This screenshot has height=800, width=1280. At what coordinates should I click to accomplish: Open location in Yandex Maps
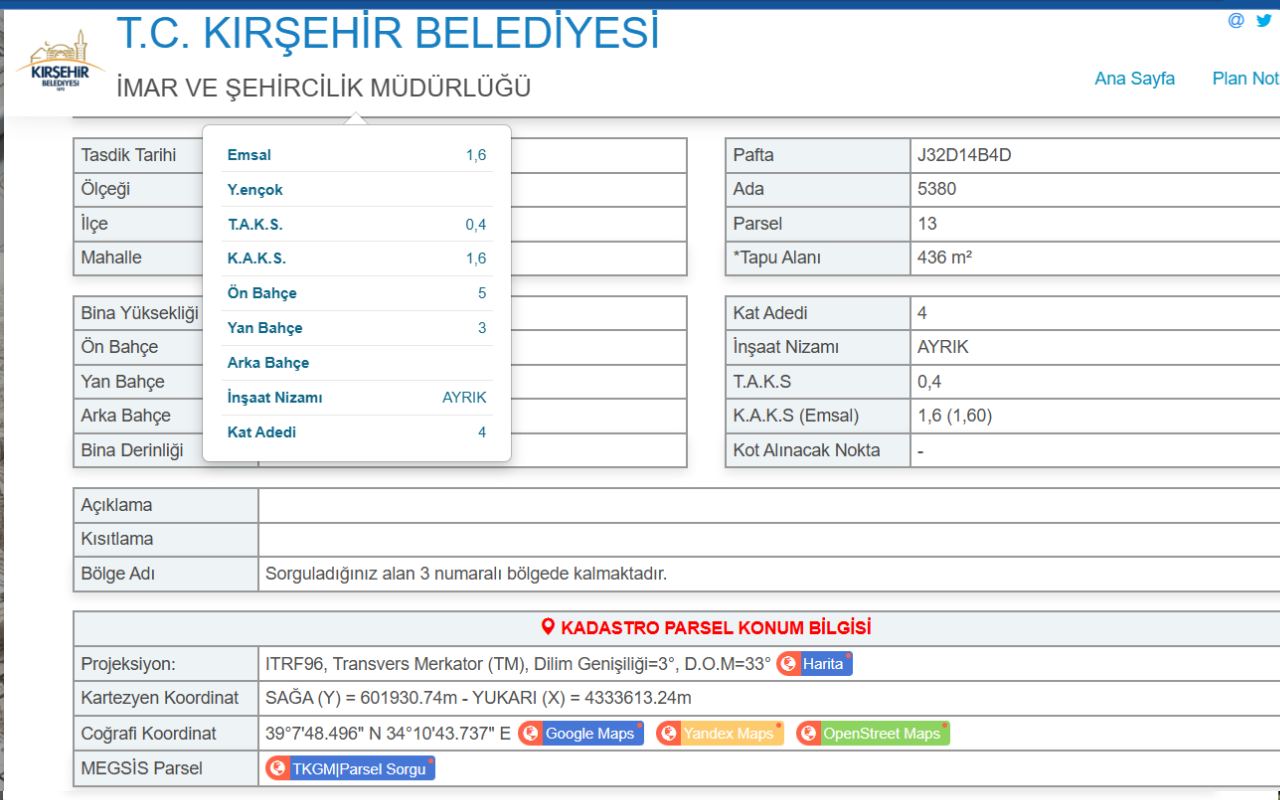pos(728,734)
